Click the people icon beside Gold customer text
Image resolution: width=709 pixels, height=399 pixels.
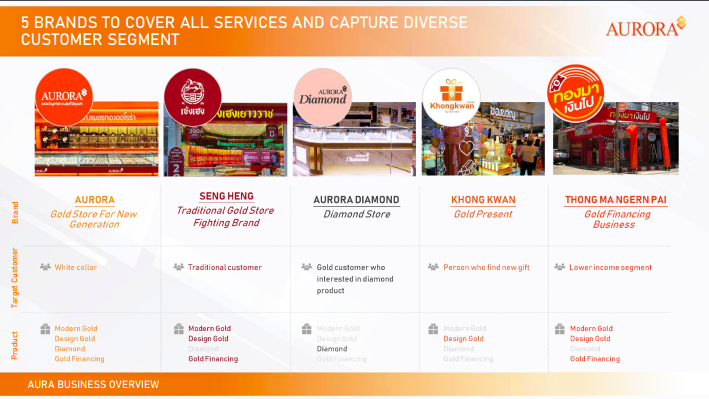pos(307,267)
